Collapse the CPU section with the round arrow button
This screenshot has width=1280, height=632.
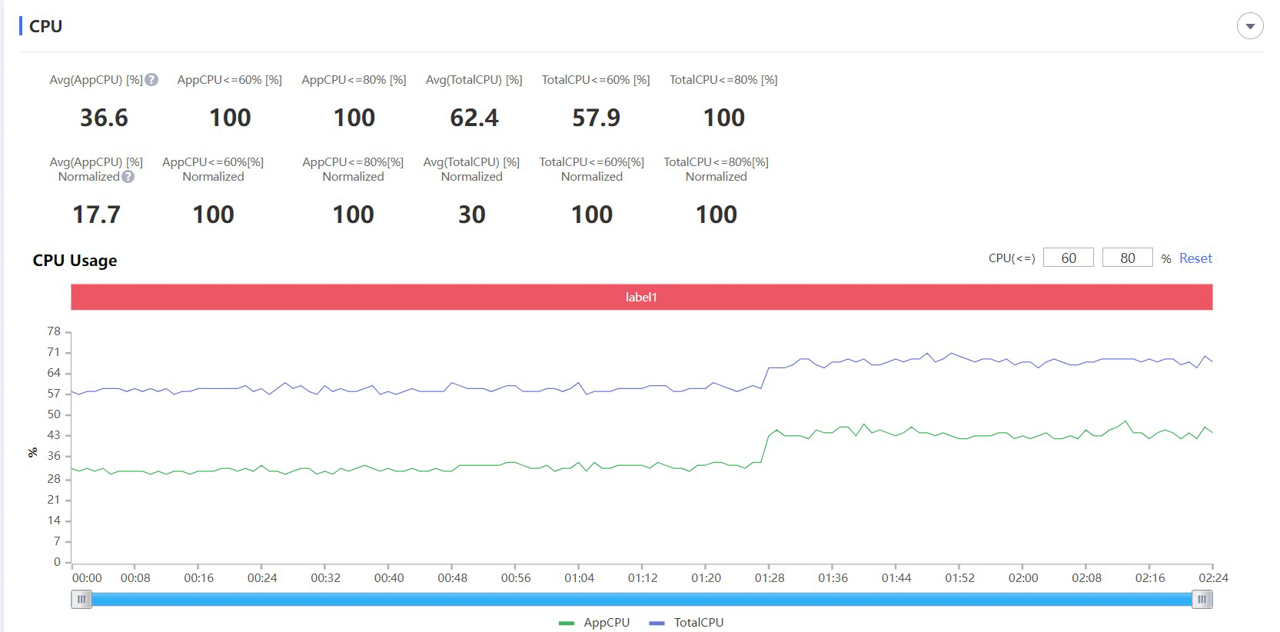pyautogui.click(x=1250, y=26)
